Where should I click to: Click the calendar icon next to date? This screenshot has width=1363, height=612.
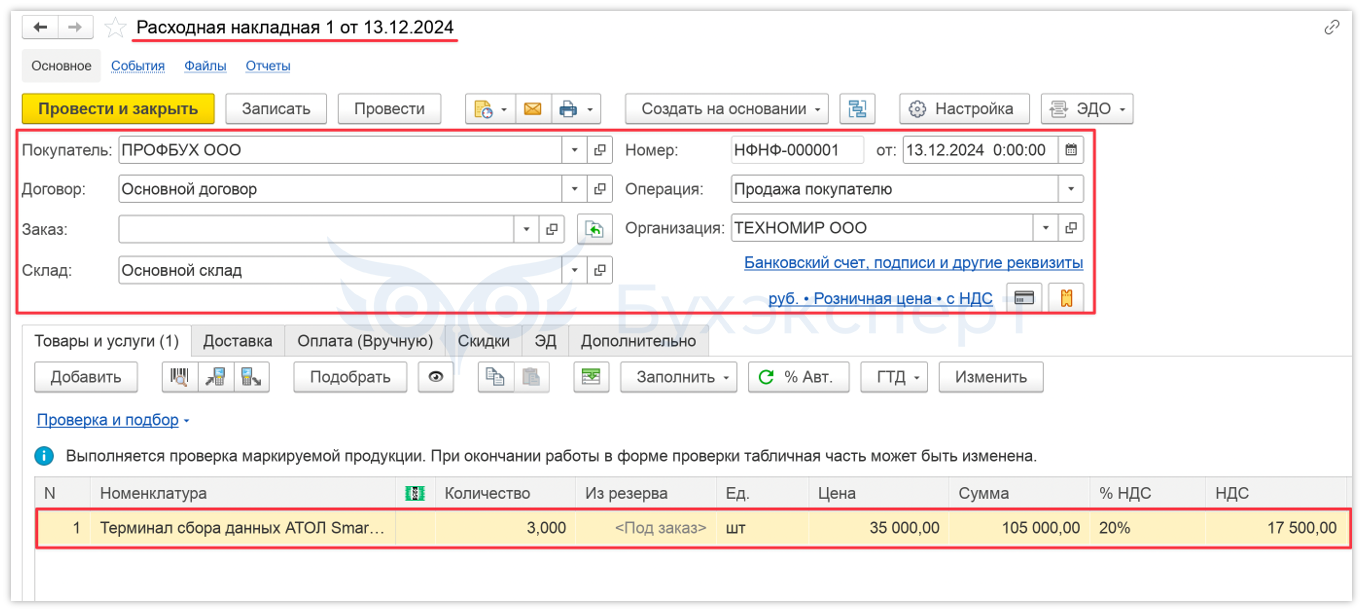tap(1071, 150)
